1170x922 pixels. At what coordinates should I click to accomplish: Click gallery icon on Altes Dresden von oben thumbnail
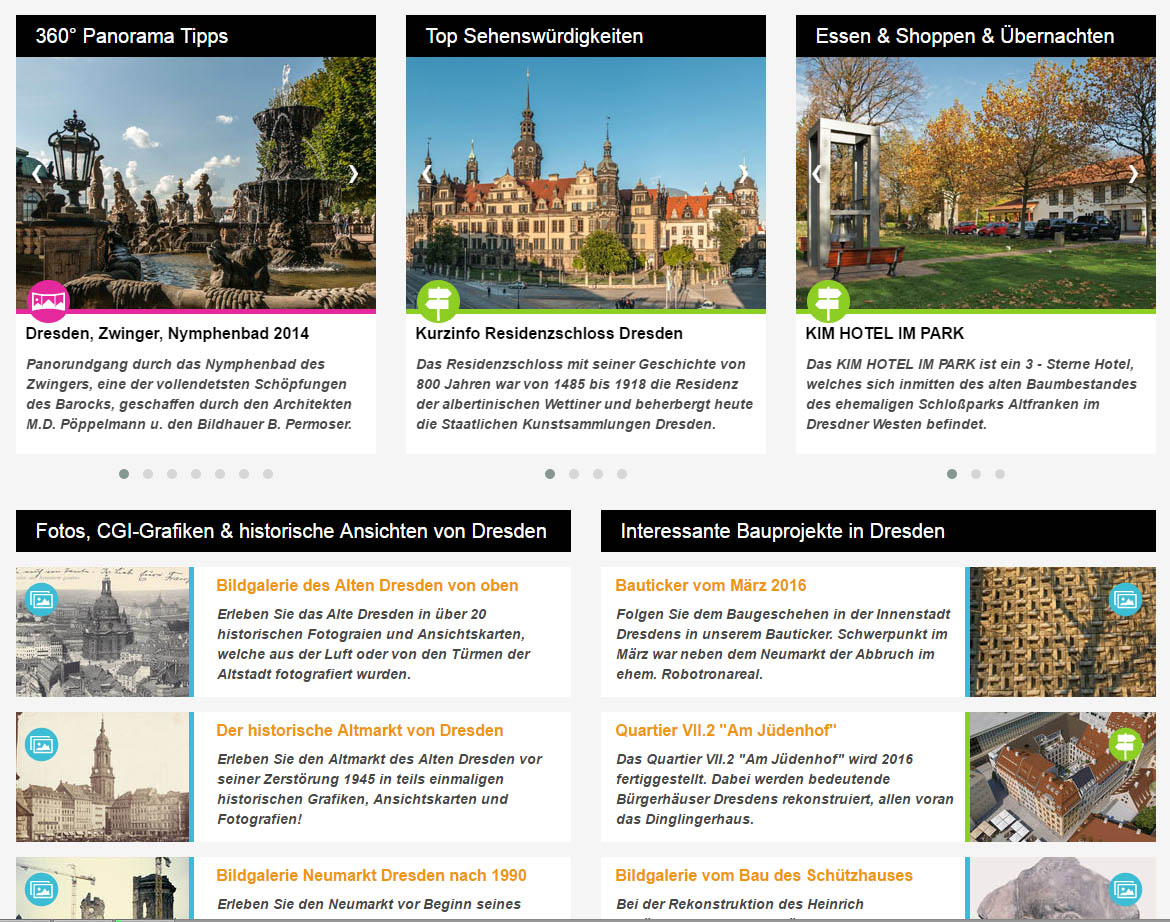[x=41, y=600]
